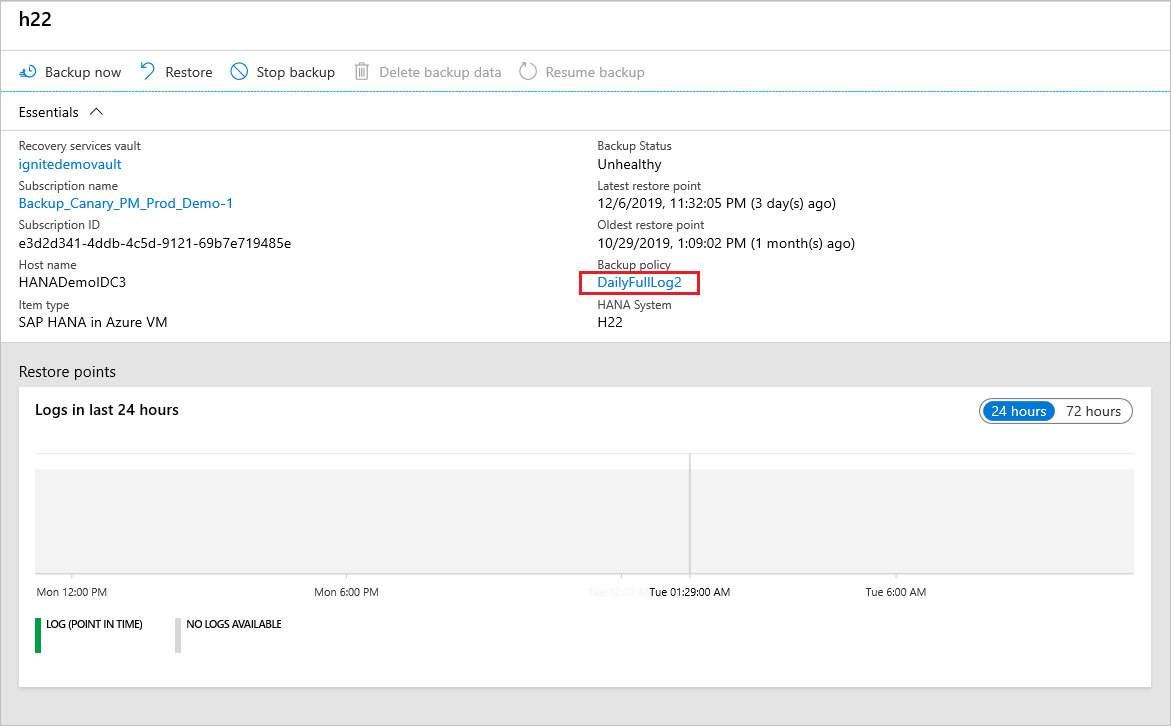
Task: Click the Delete backup data trash icon
Action: click(361, 71)
